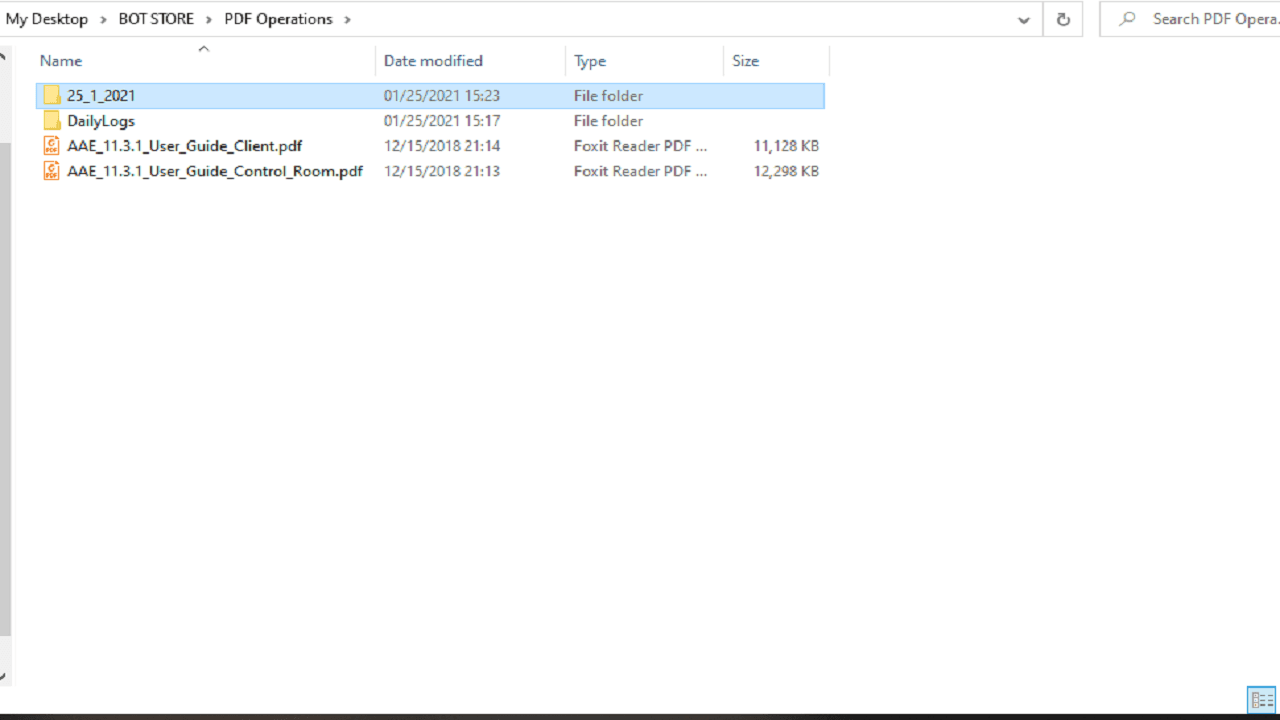This screenshot has width=1280, height=720.
Task: Click the Search PDF Operations box
Action: pos(1190,19)
